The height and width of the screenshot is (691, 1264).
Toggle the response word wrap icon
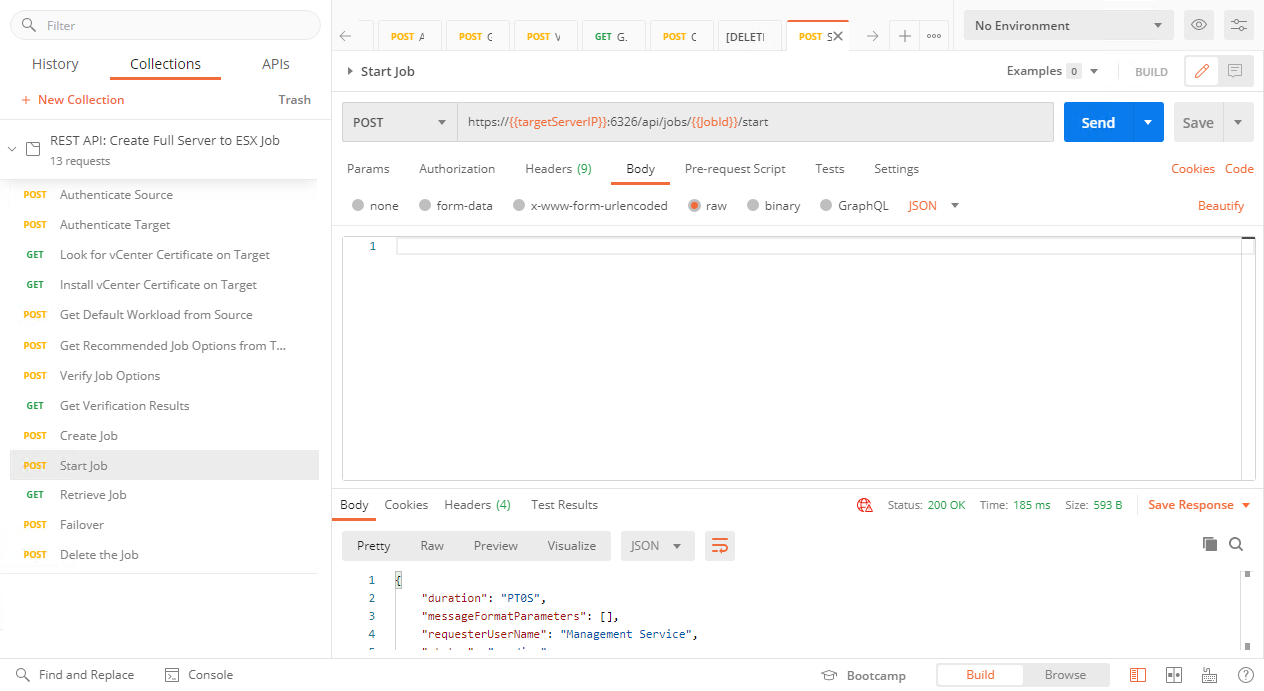[720, 546]
